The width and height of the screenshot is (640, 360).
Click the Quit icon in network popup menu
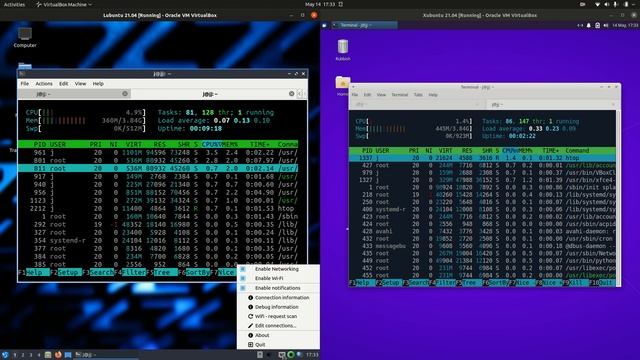click(x=251, y=344)
